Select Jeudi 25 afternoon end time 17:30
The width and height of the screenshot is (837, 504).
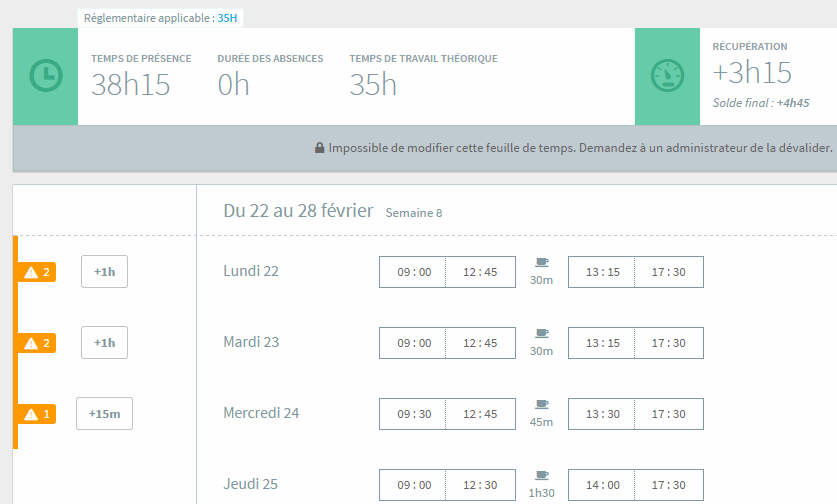click(x=669, y=485)
